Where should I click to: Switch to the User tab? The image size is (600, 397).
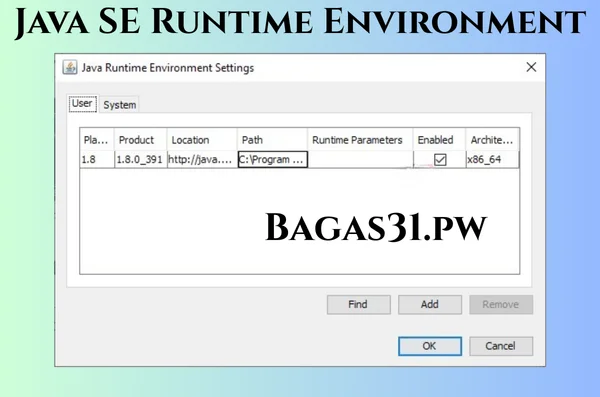click(x=83, y=104)
